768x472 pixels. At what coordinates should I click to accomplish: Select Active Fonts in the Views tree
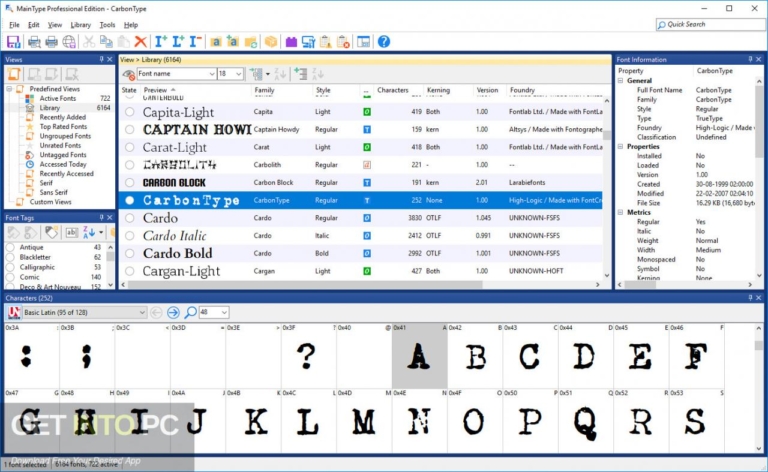click(x=58, y=98)
